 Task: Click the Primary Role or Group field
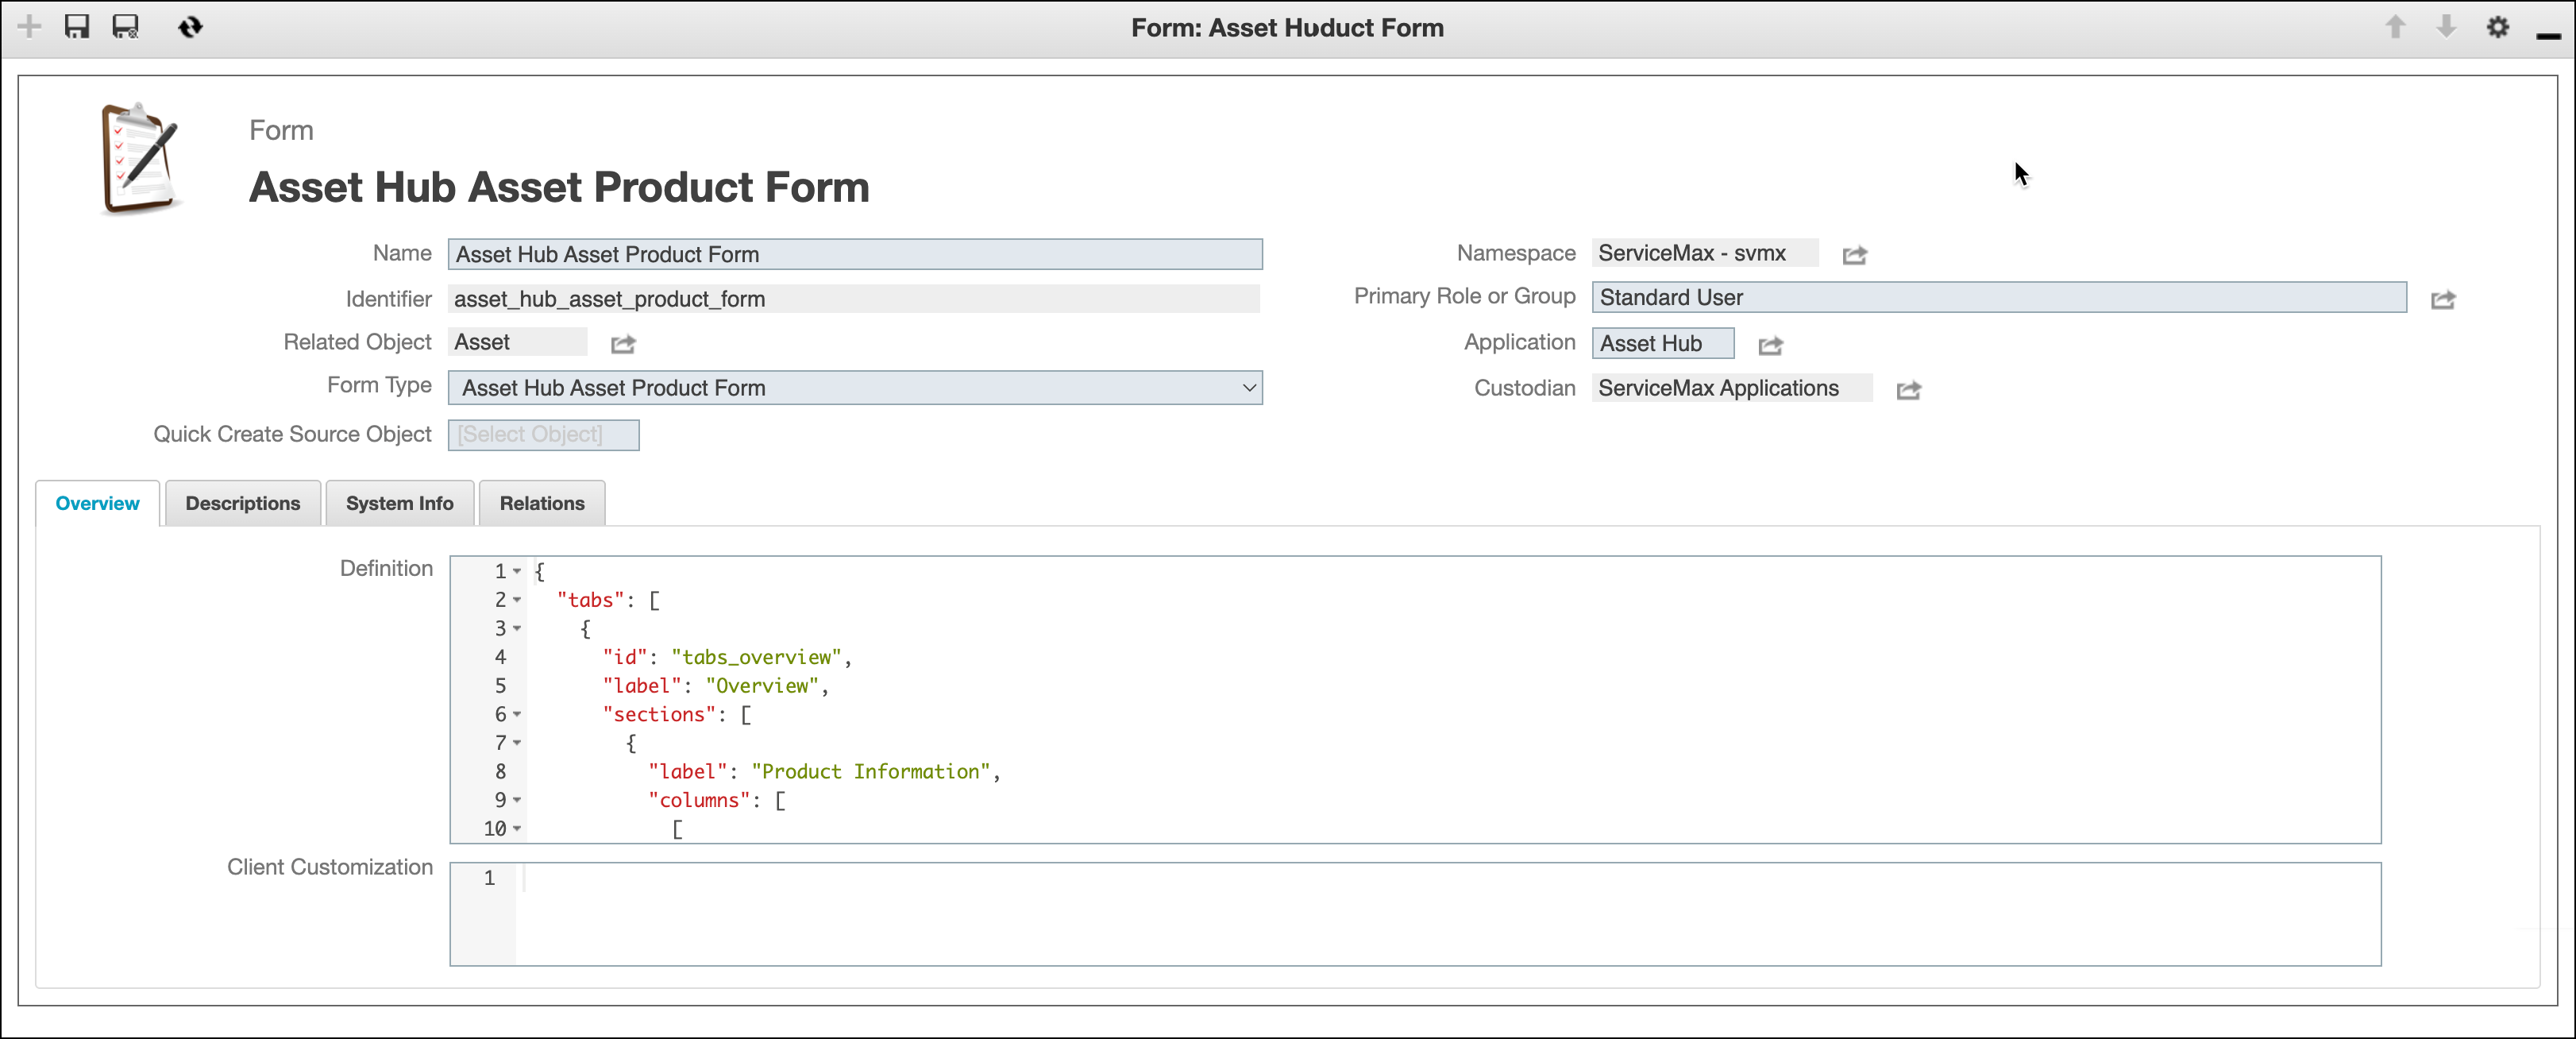coord(1999,297)
